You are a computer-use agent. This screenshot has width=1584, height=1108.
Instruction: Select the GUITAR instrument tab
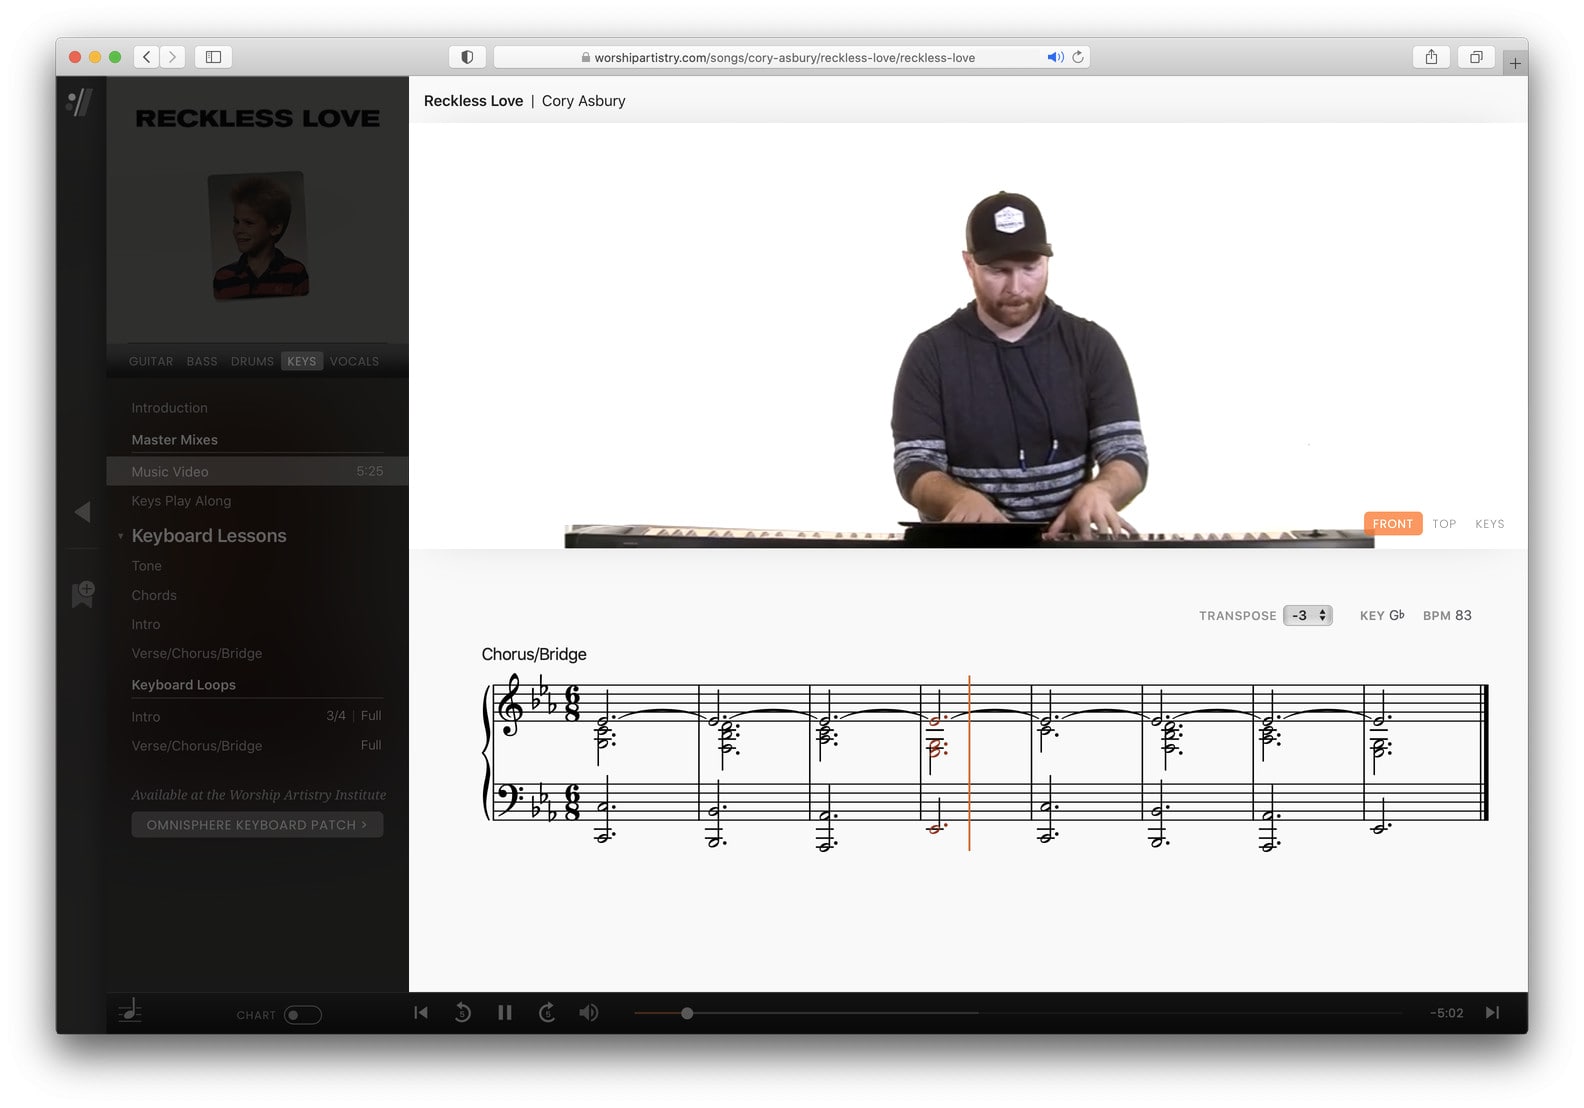click(x=151, y=362)
